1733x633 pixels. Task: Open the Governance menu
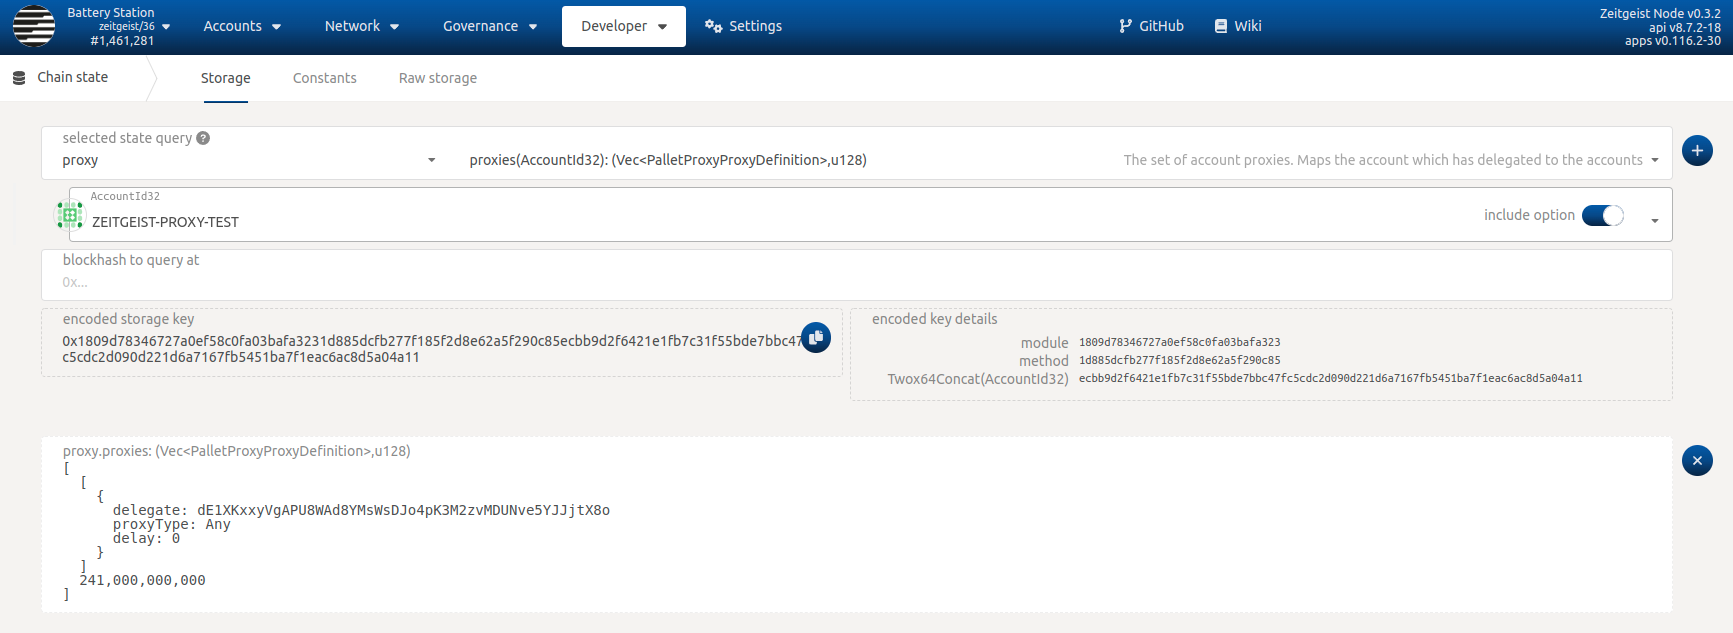click(489, 26)
